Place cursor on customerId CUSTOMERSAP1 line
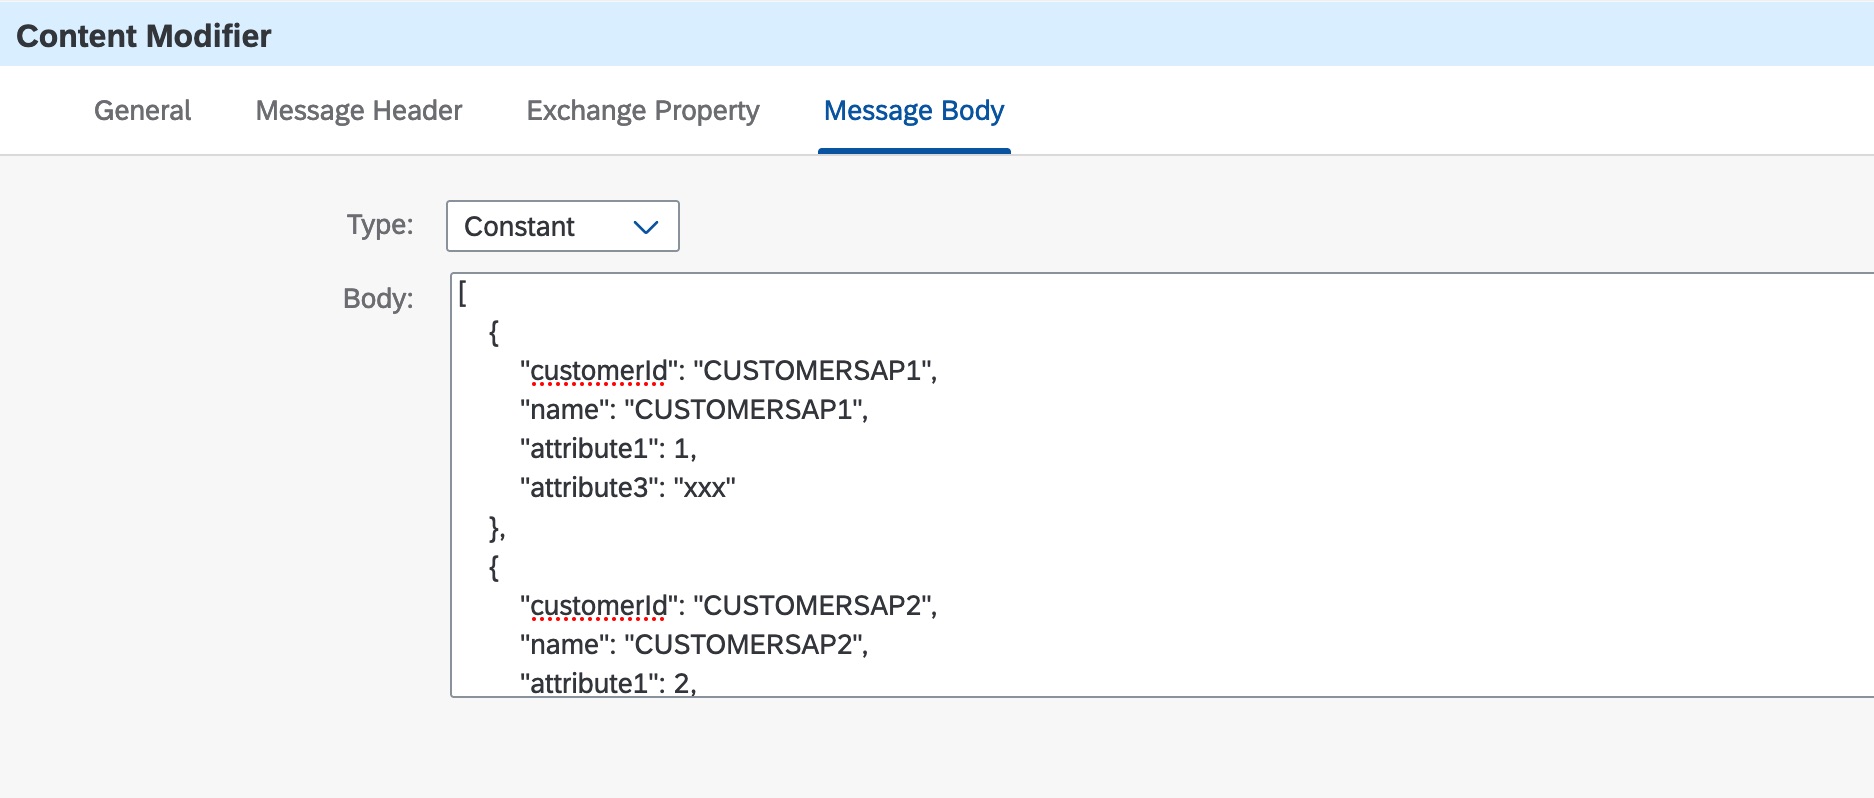1874x798 pixels. 728,371
